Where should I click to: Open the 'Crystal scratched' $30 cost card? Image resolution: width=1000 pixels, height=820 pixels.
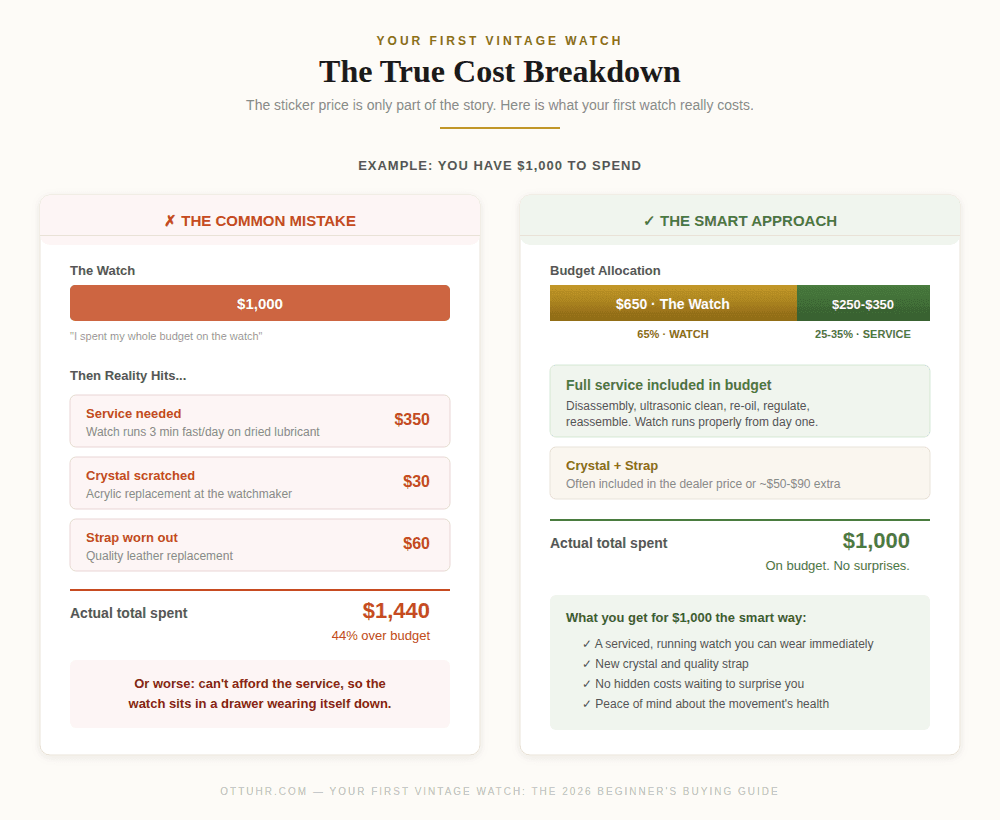(x=260, y=483)
